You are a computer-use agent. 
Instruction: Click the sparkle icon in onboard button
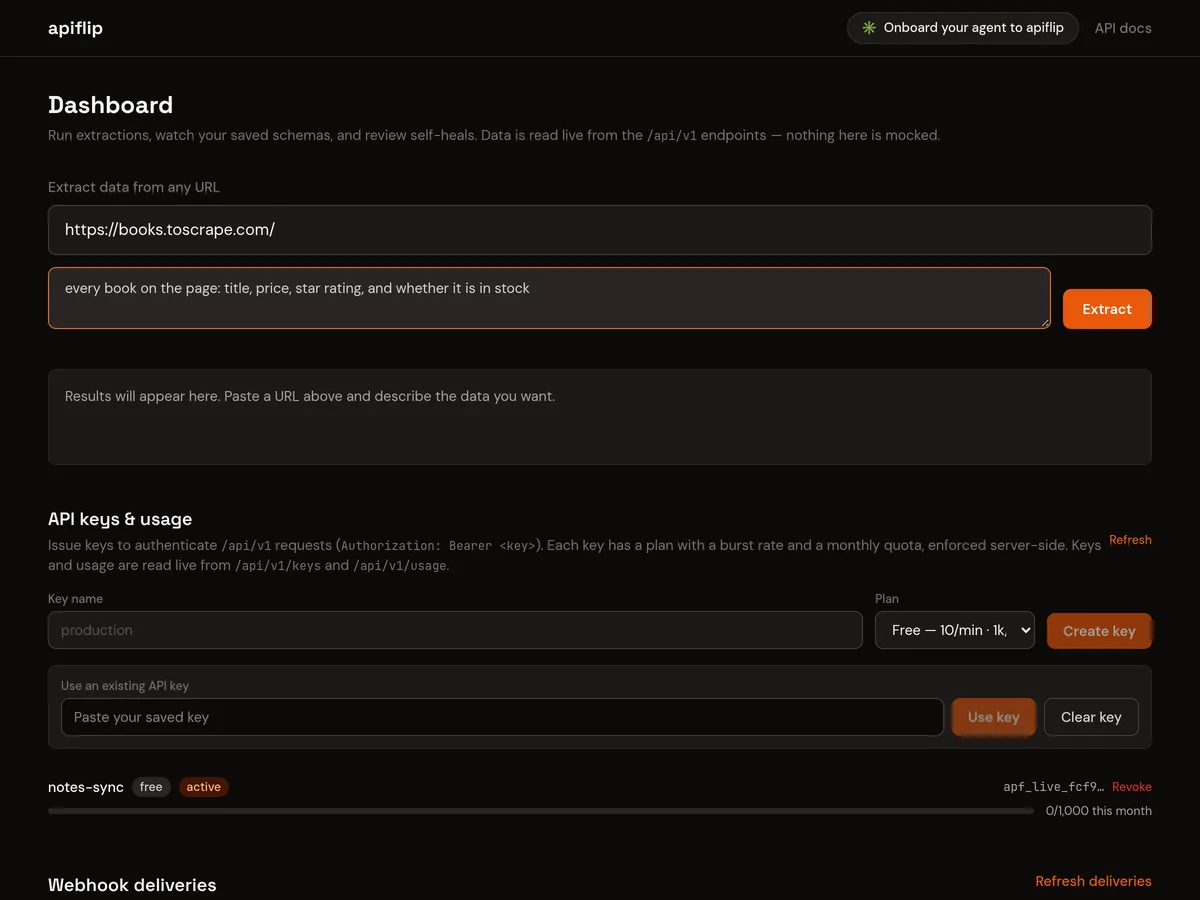[x=869, y=28]
